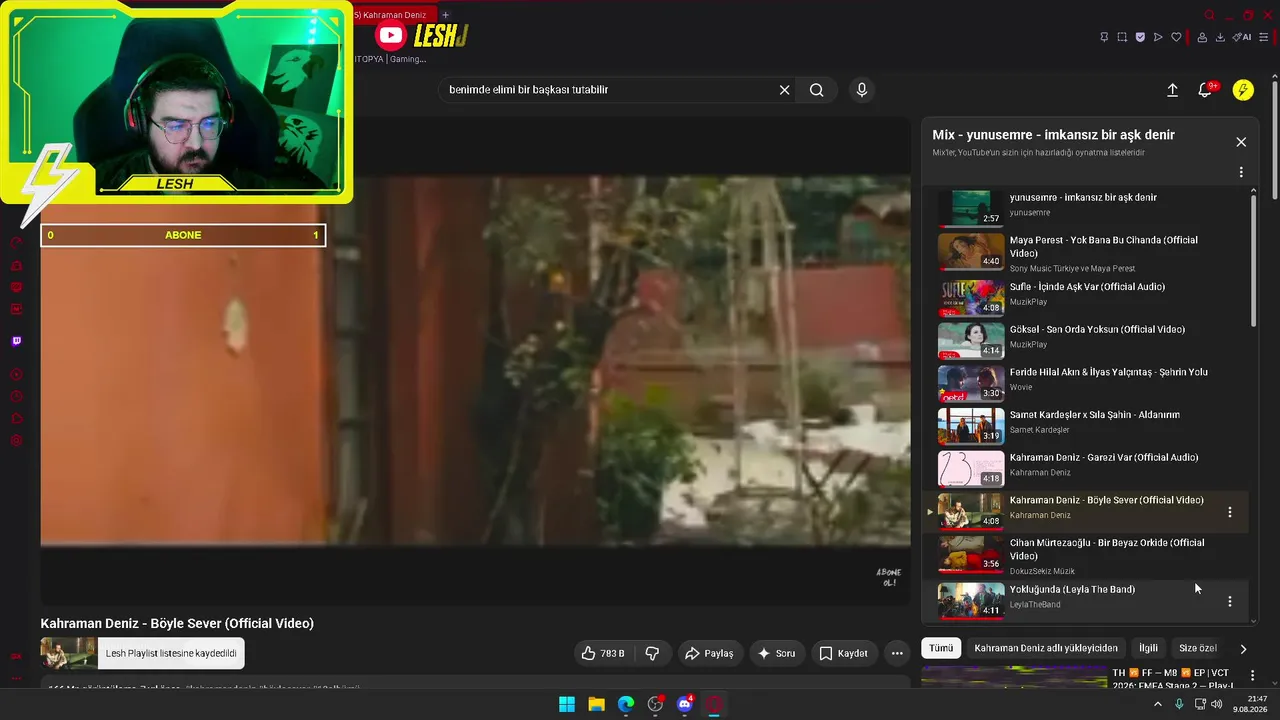The image size is (1280, 720).
Task: Open browser easy setup sliders menu
Action: click(x=1265, y=37)
